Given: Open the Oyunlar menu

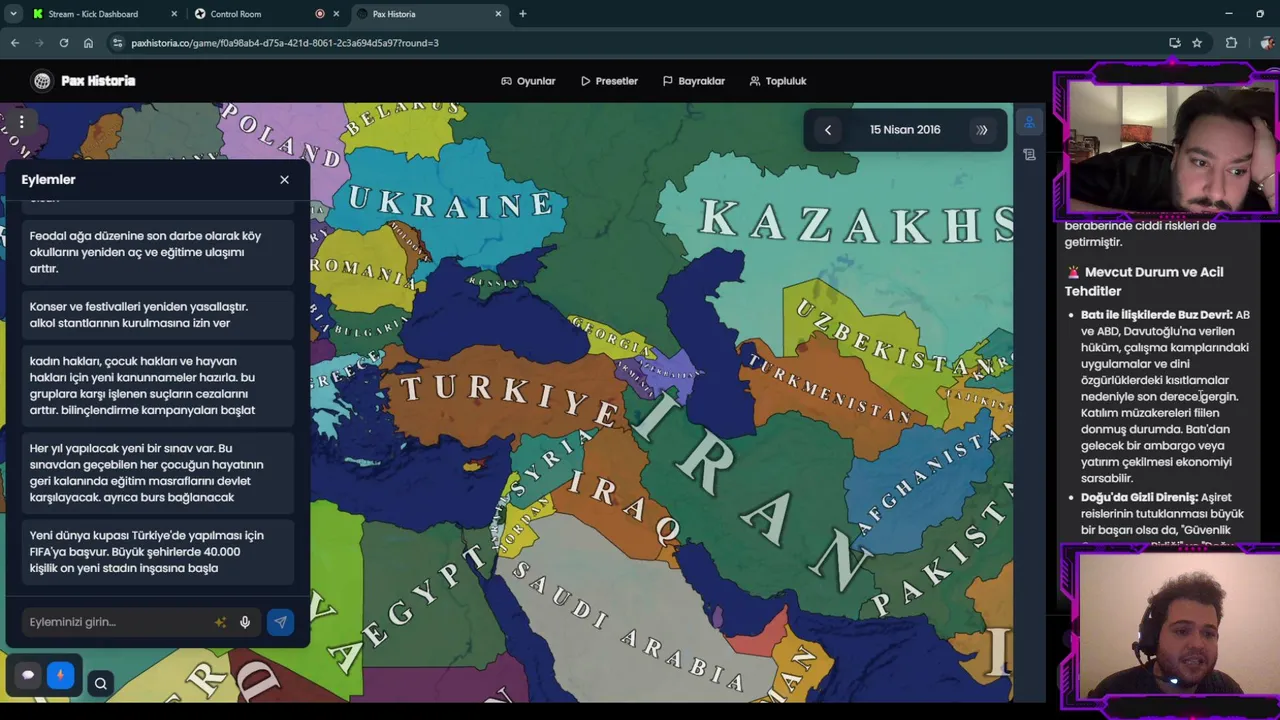Looking at the screenshot, I should point(529,81).
